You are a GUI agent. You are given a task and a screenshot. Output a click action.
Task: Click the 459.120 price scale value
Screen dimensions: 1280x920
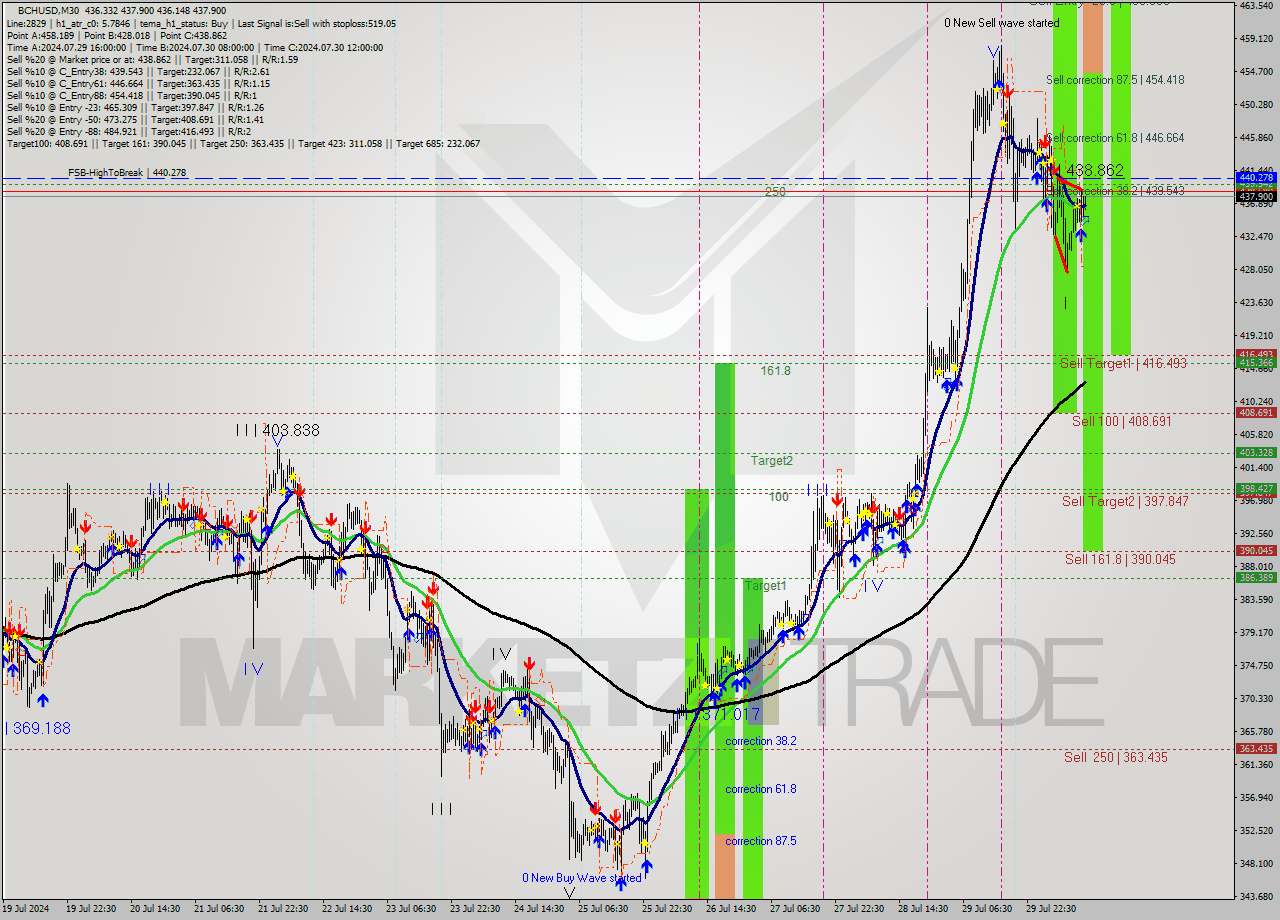pos(1256,38)
